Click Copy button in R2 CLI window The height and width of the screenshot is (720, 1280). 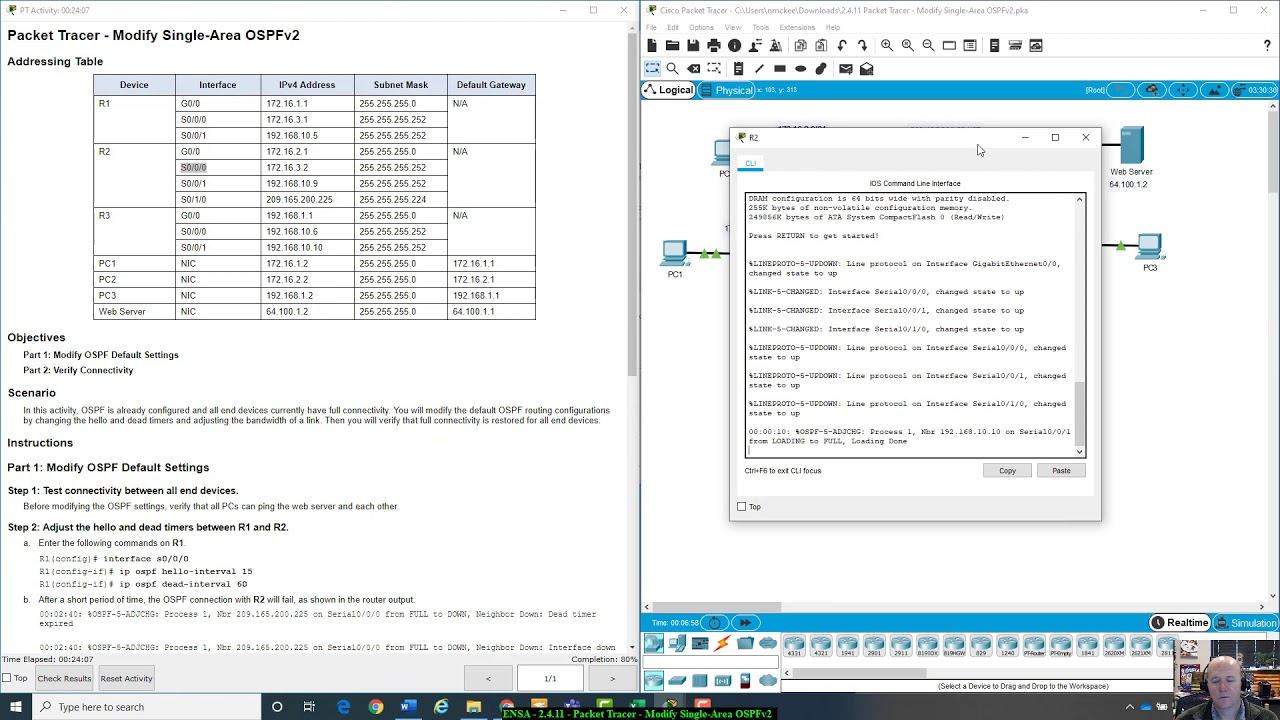point(1007,470)
